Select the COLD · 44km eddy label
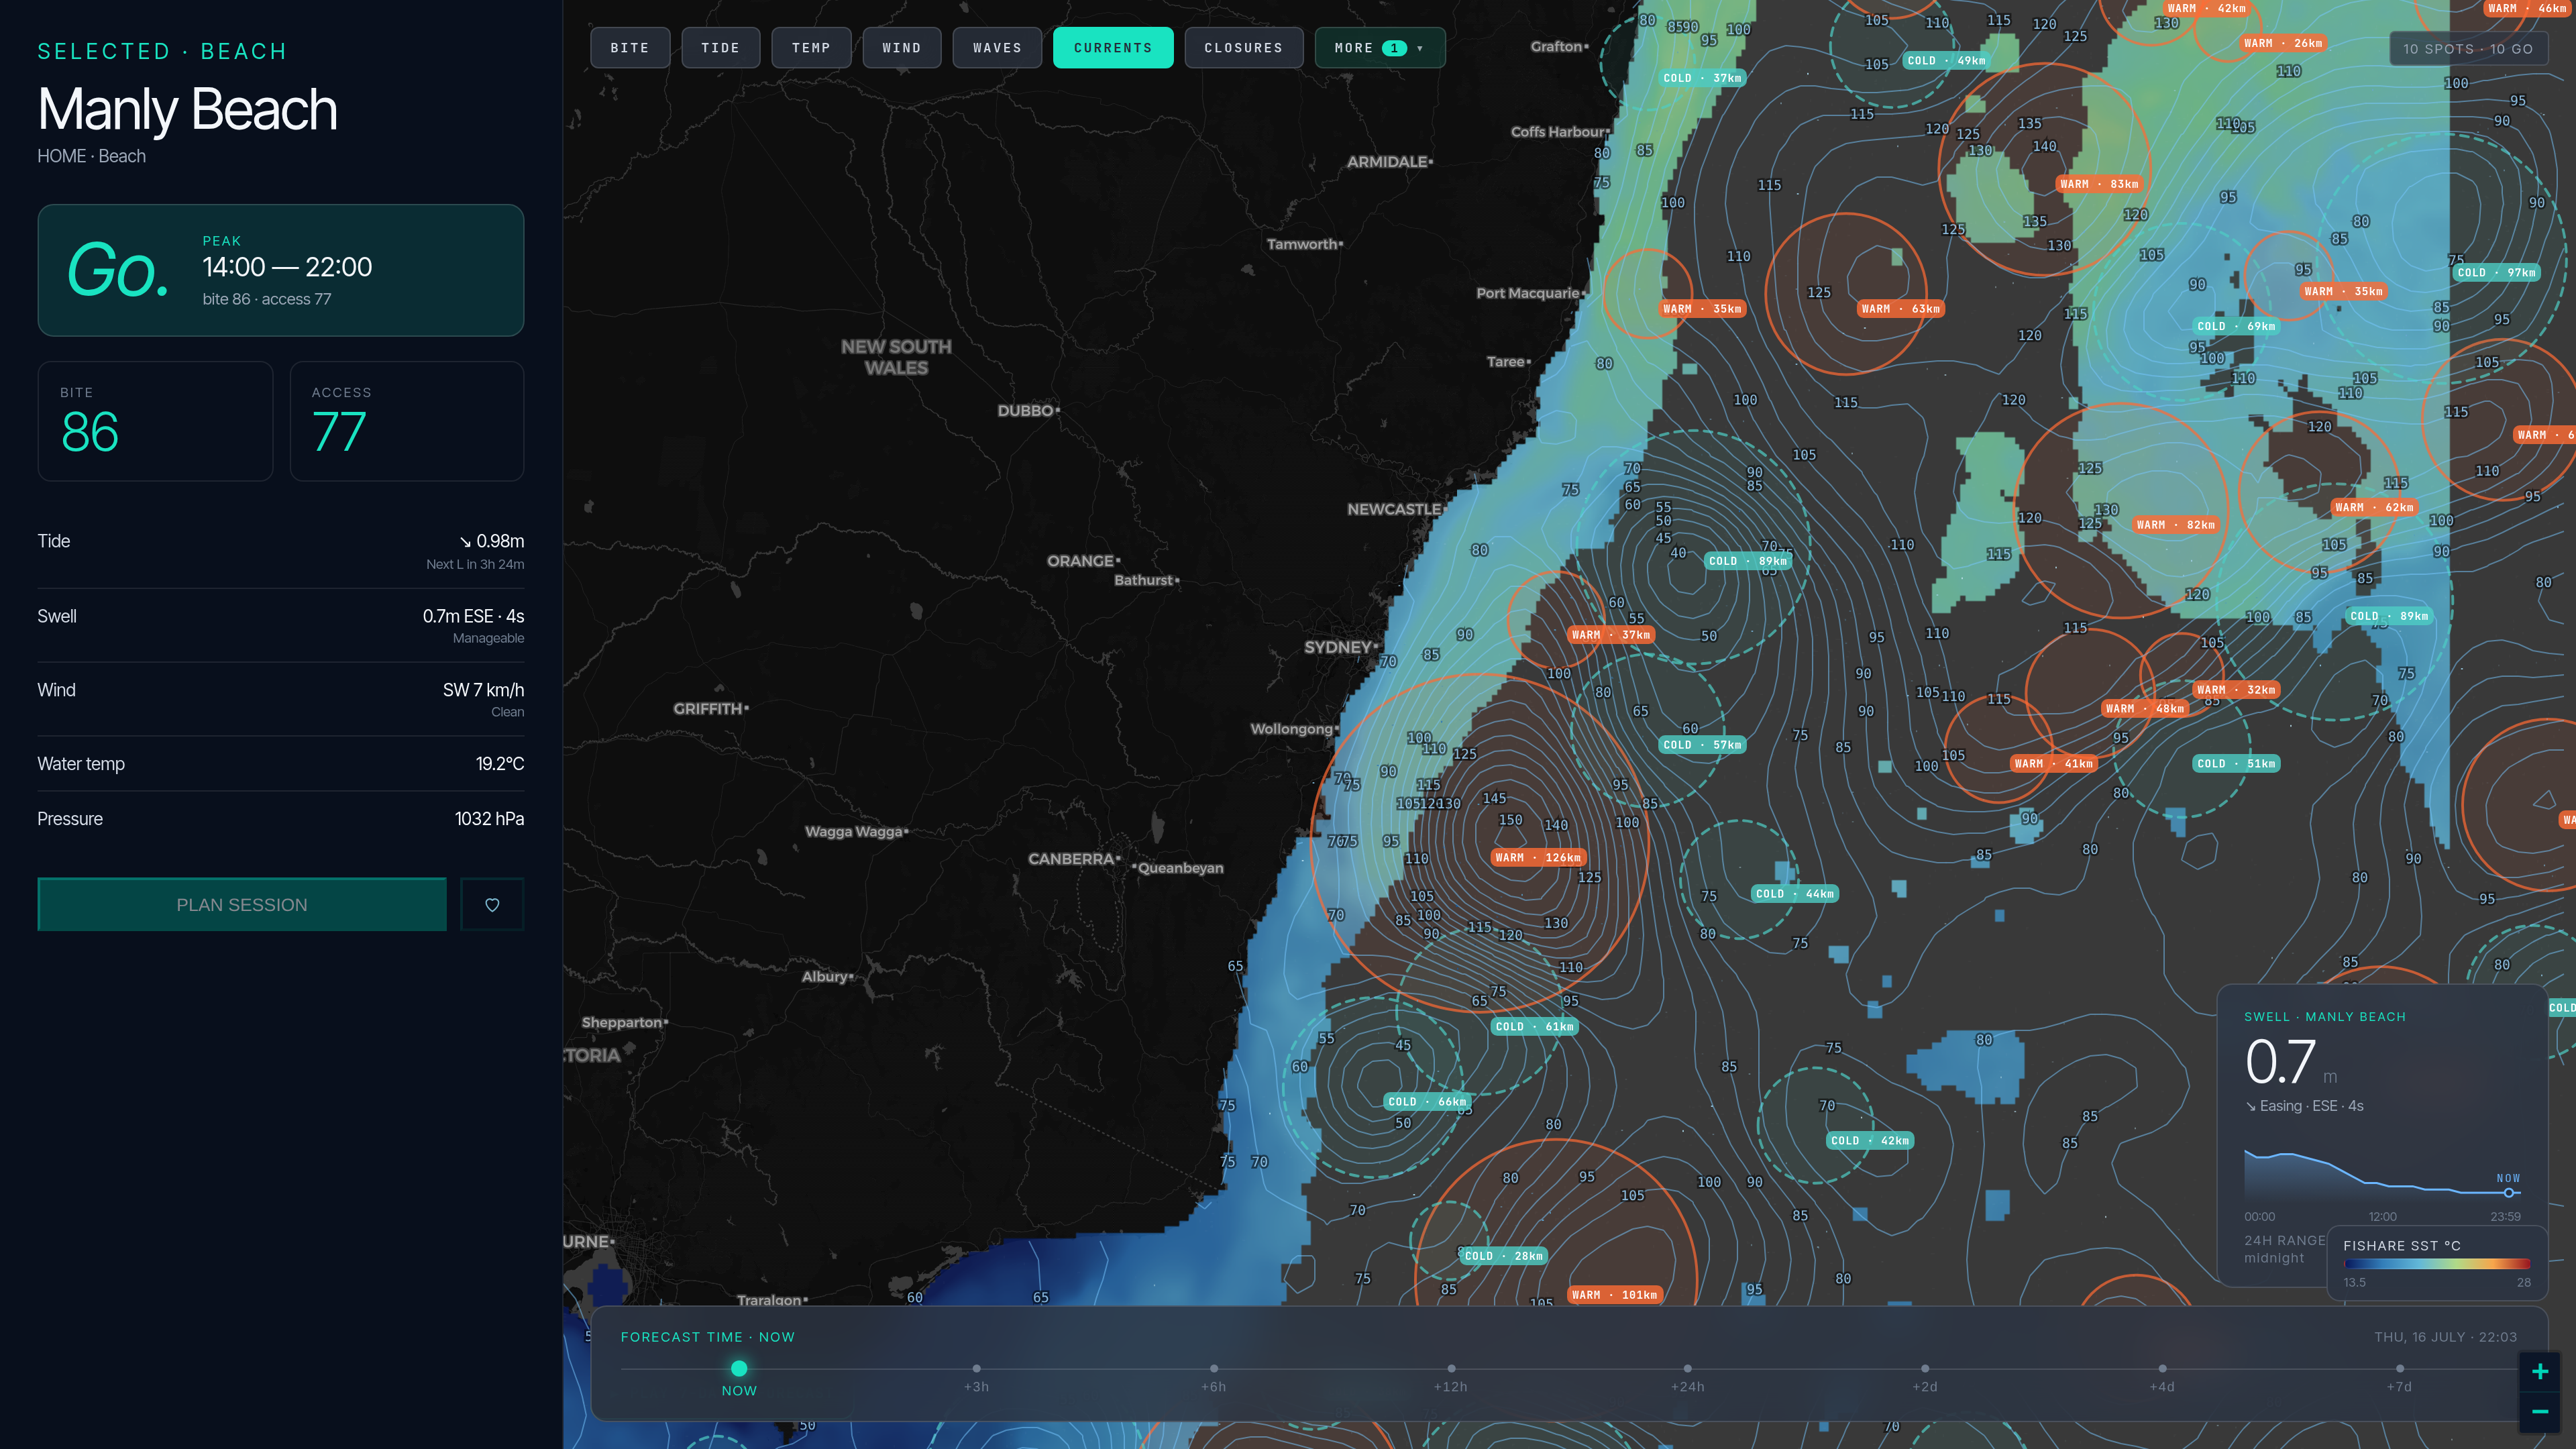The image size is (2576, 1449). tap(1795, 894)
